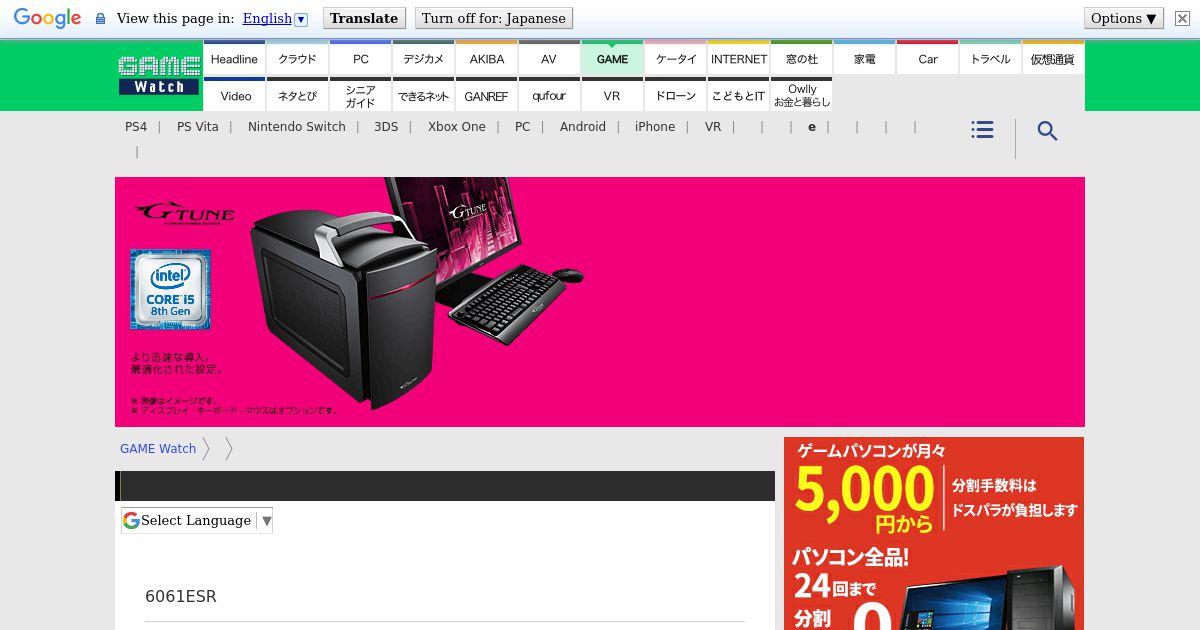This screenshot has height=630, width=1200.
Task: Go to PC link in platform row
Action: point(522,127)
